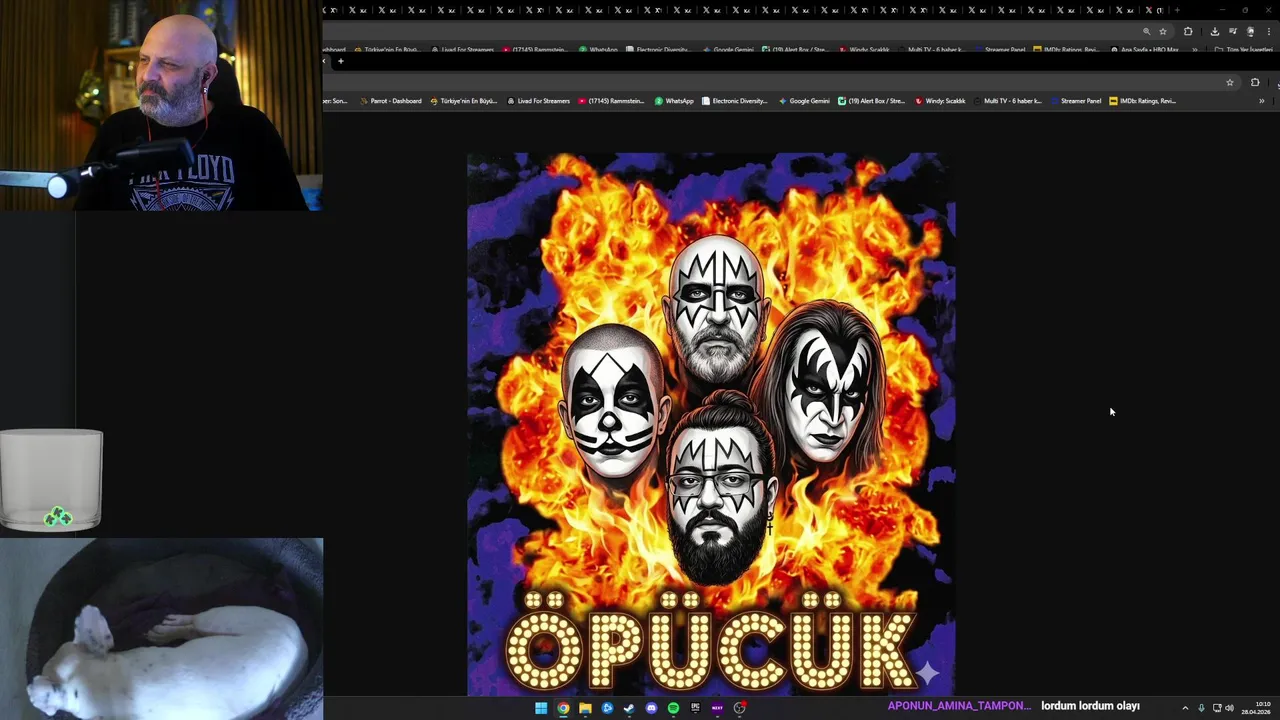Click the APONUN_AMINA_TAMPON... username text
Viewport: 1280px width, 720px height.
click(x=959, y=706)
